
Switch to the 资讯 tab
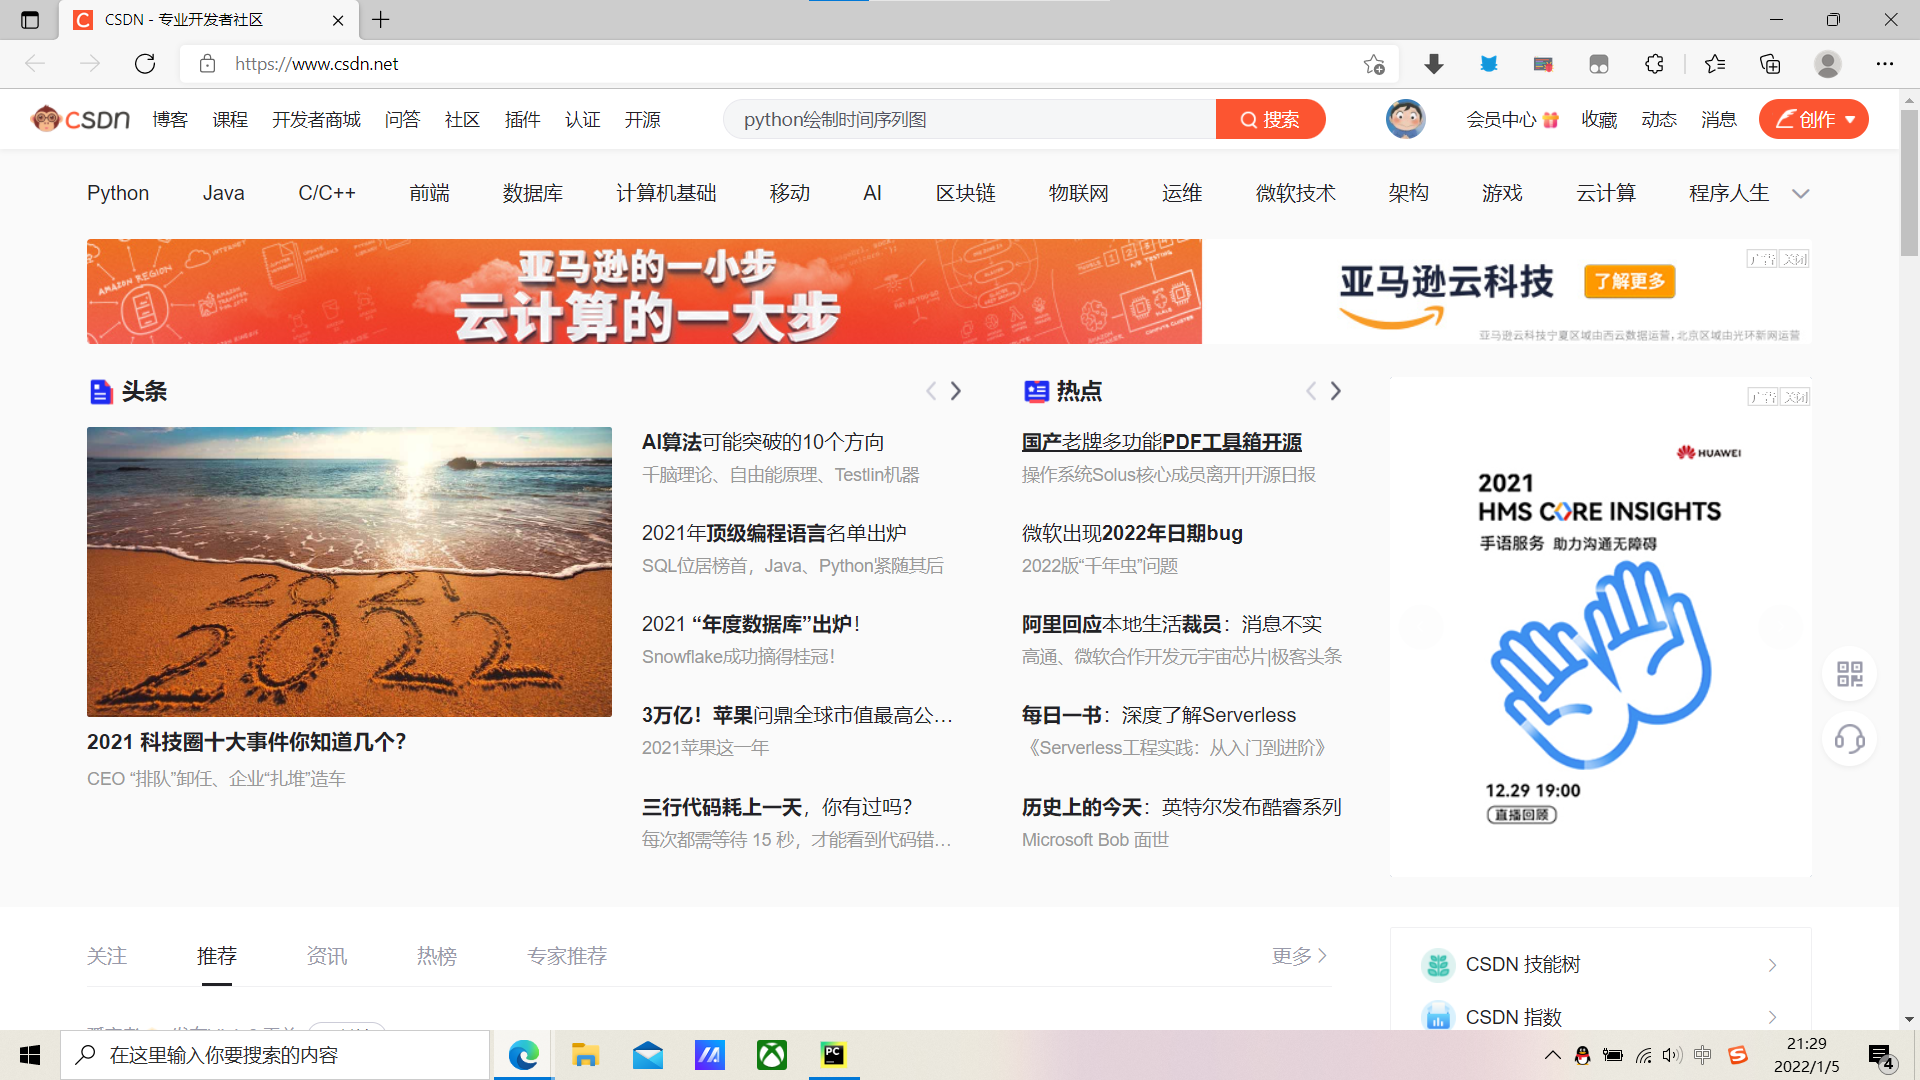326,956
